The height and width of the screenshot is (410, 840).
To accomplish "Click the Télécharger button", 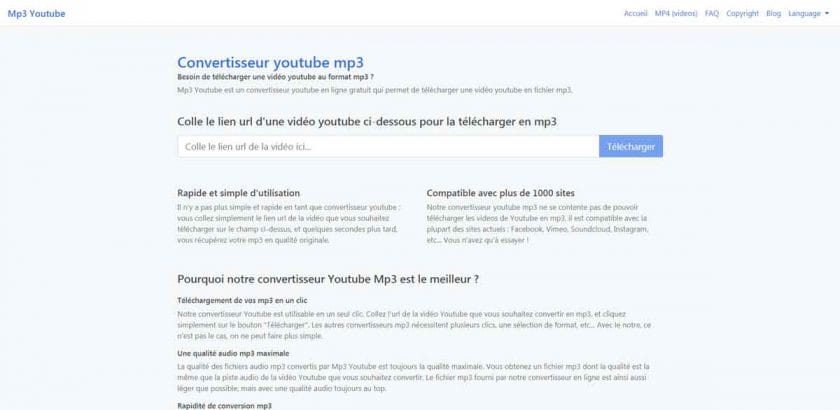I will click(x=631, y=146).
